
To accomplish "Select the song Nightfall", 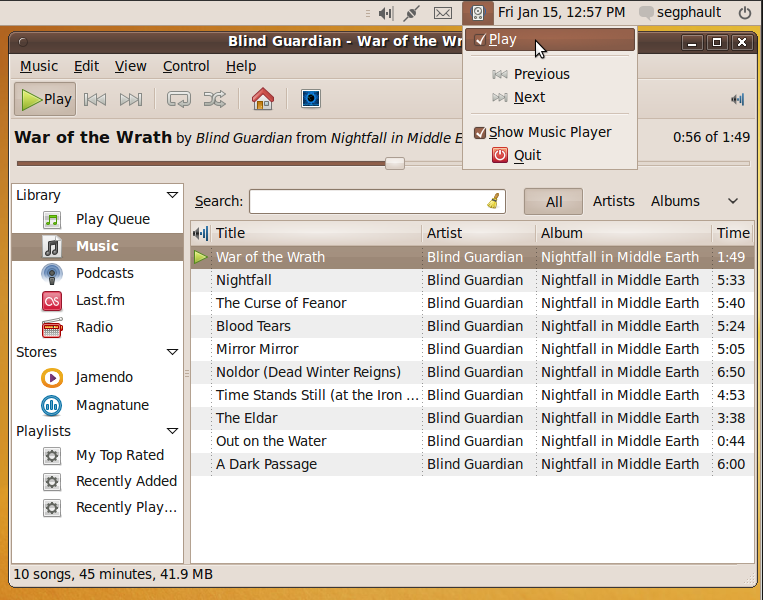I will (x=472, y=280).
